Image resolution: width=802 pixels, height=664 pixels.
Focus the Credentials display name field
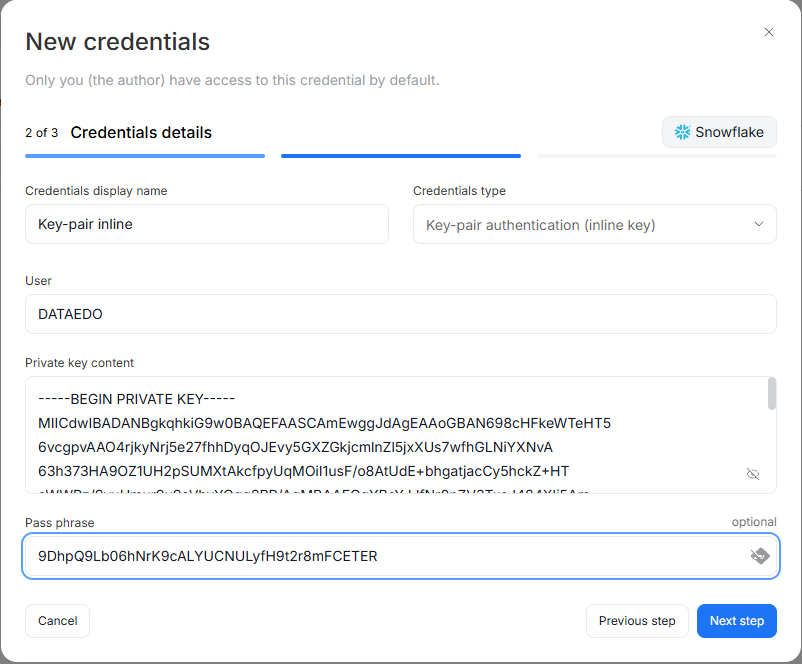206,224
